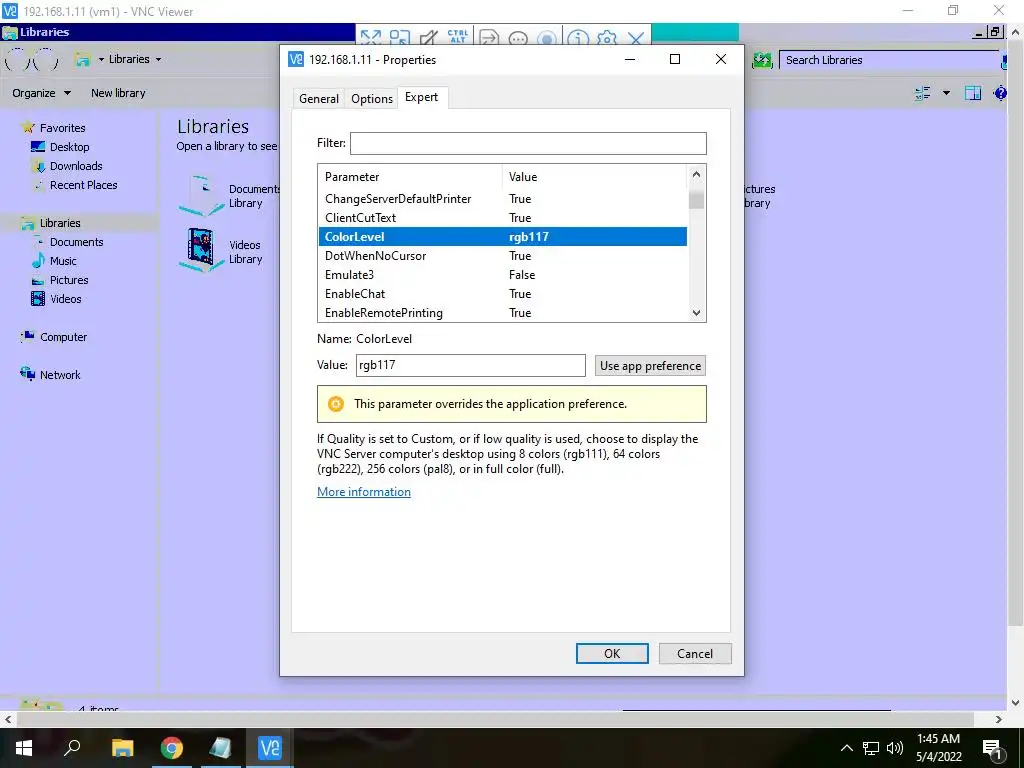Click the change view icon in Libraries toolbar
1024x768 pixels.
[923, 93]
